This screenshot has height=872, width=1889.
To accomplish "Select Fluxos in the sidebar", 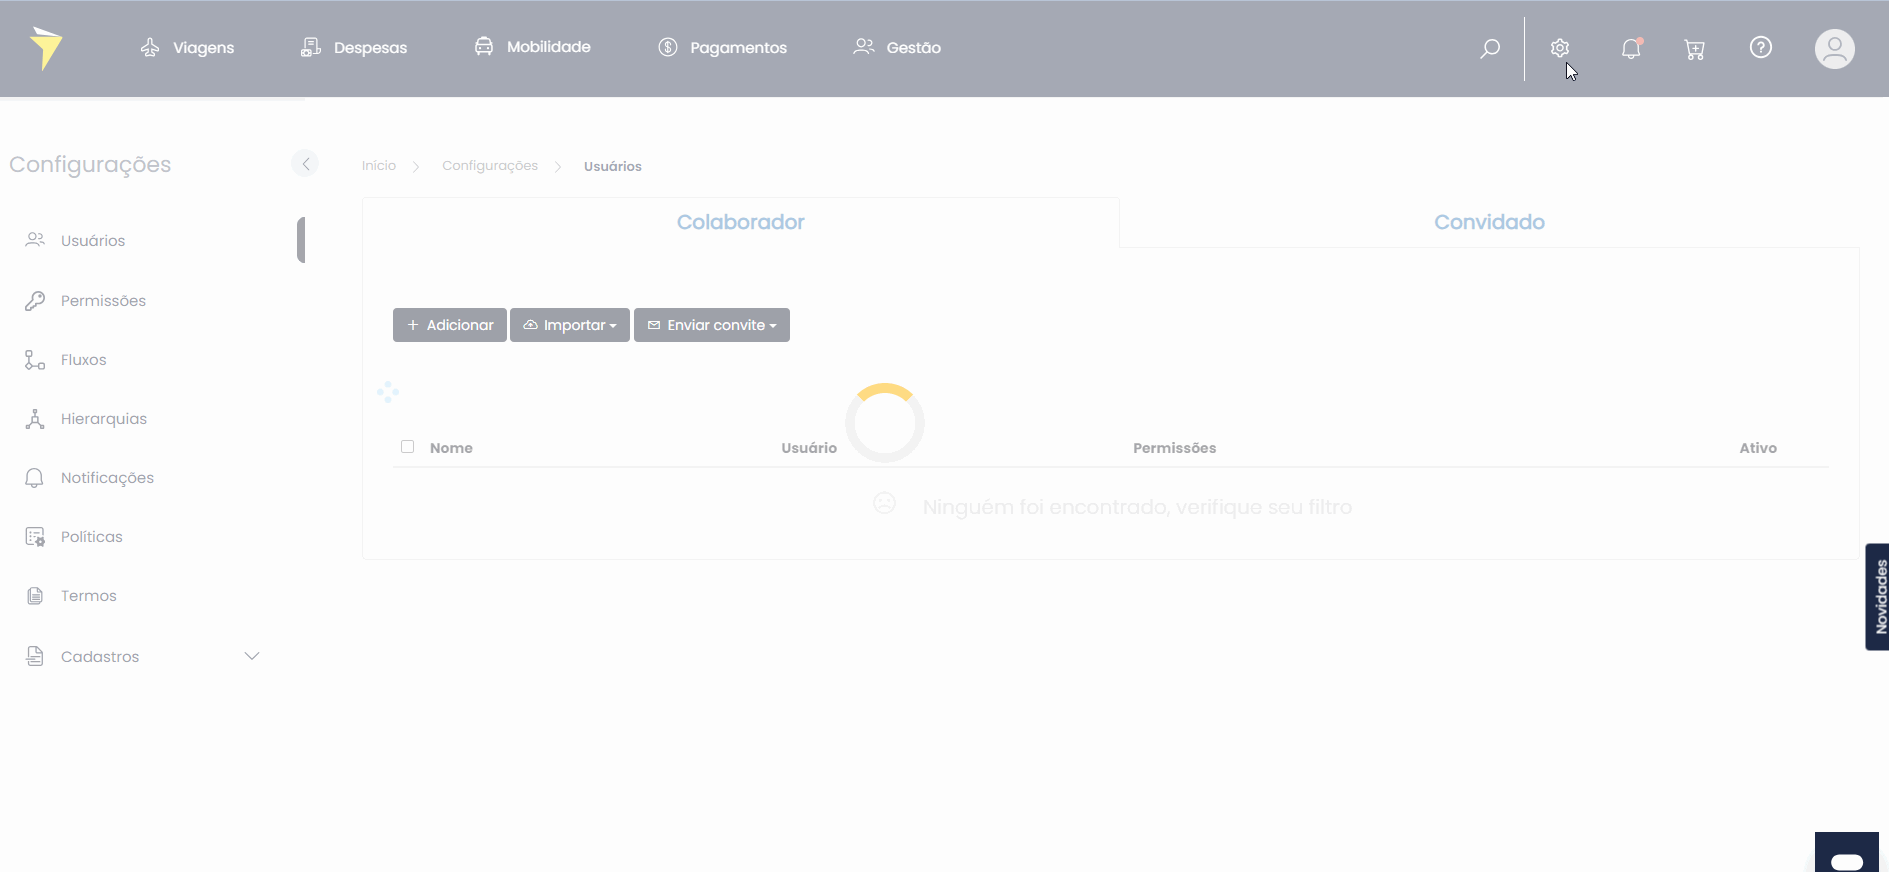I will click(x=83, y=360).
